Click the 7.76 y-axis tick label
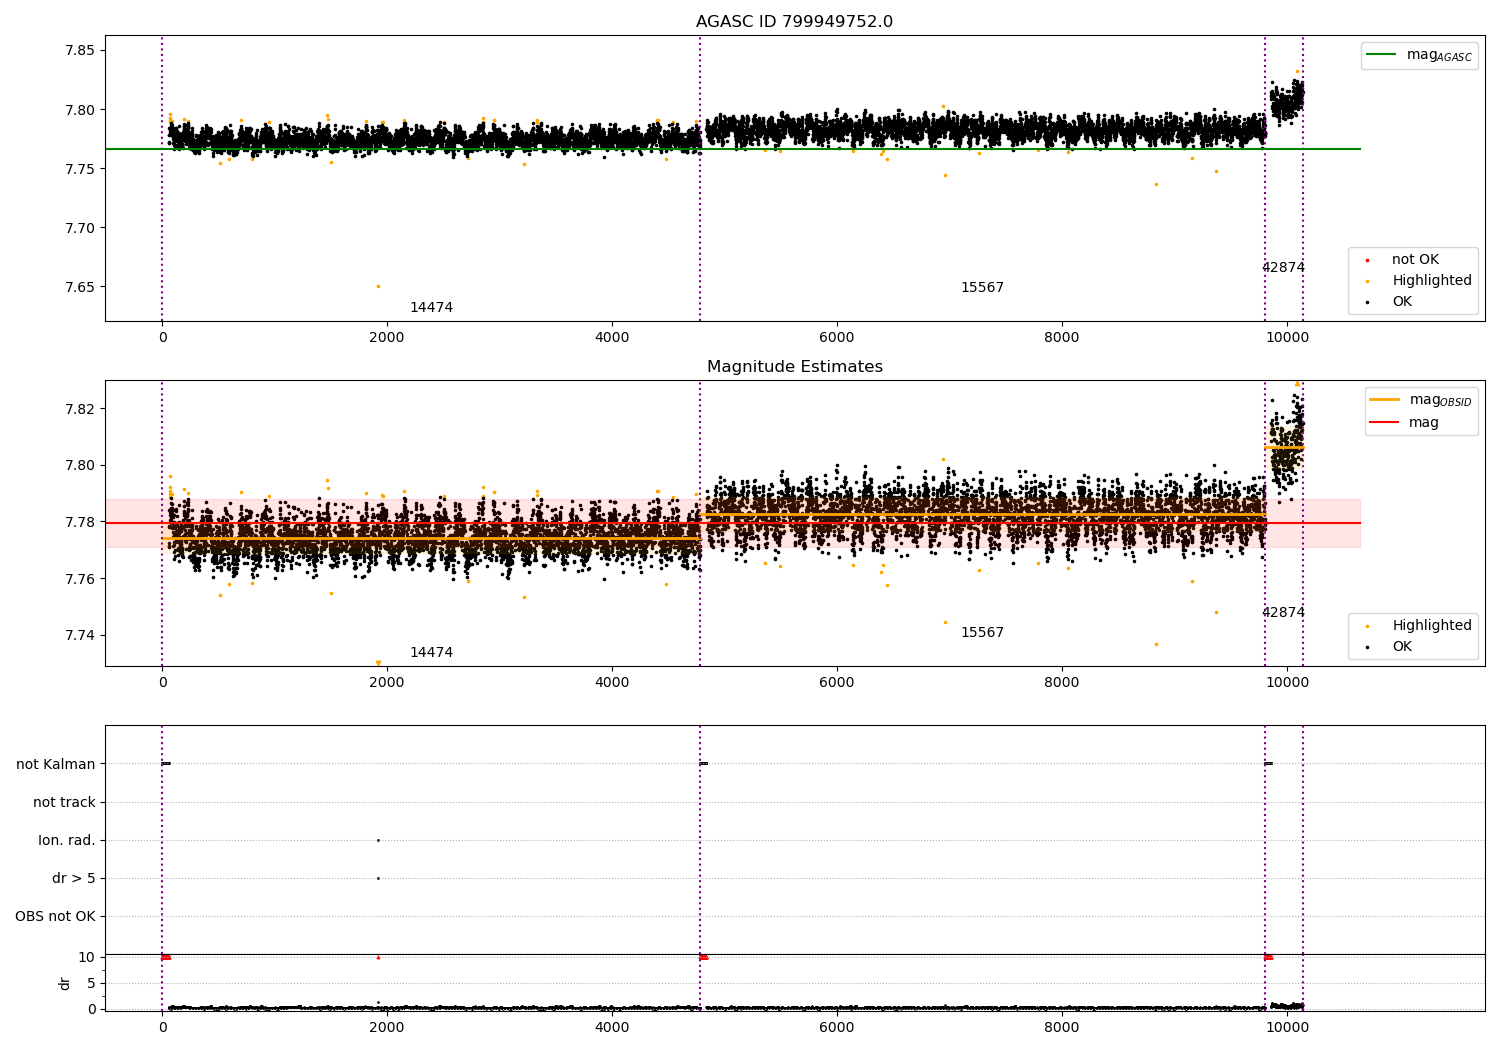 point(79,579)
